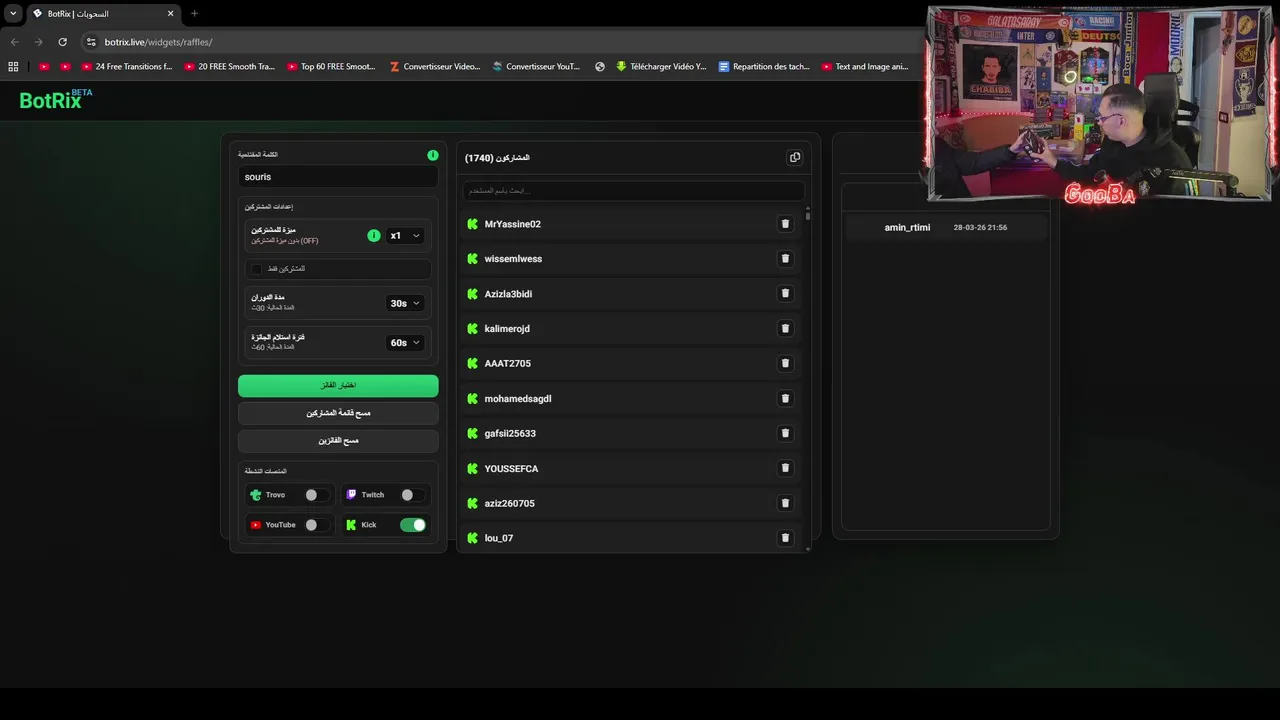Close the BotRix browser tab

[170, 13]
